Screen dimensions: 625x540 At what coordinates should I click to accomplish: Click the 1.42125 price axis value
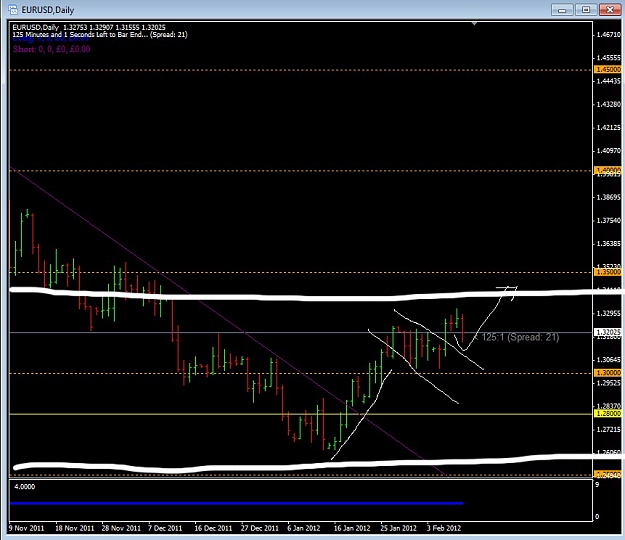click(x=608, y=128)
